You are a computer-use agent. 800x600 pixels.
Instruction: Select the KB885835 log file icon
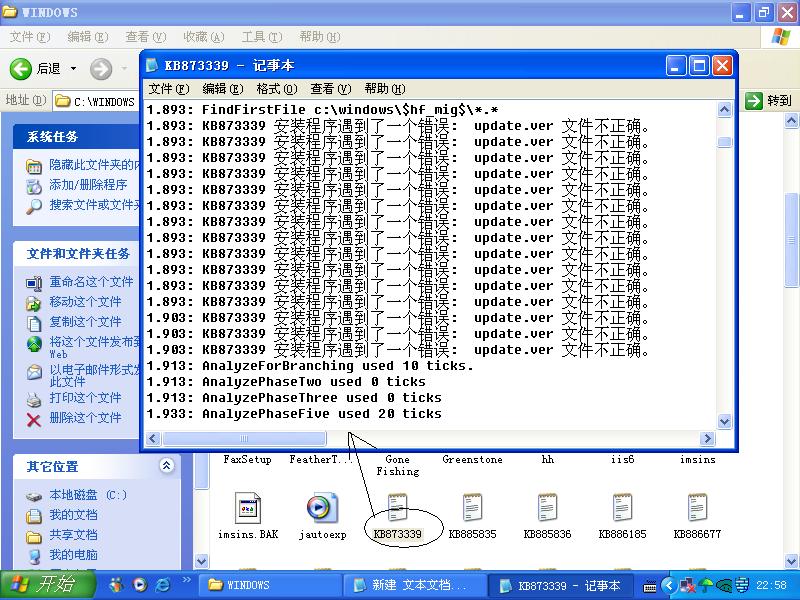(x=472, y=508)
